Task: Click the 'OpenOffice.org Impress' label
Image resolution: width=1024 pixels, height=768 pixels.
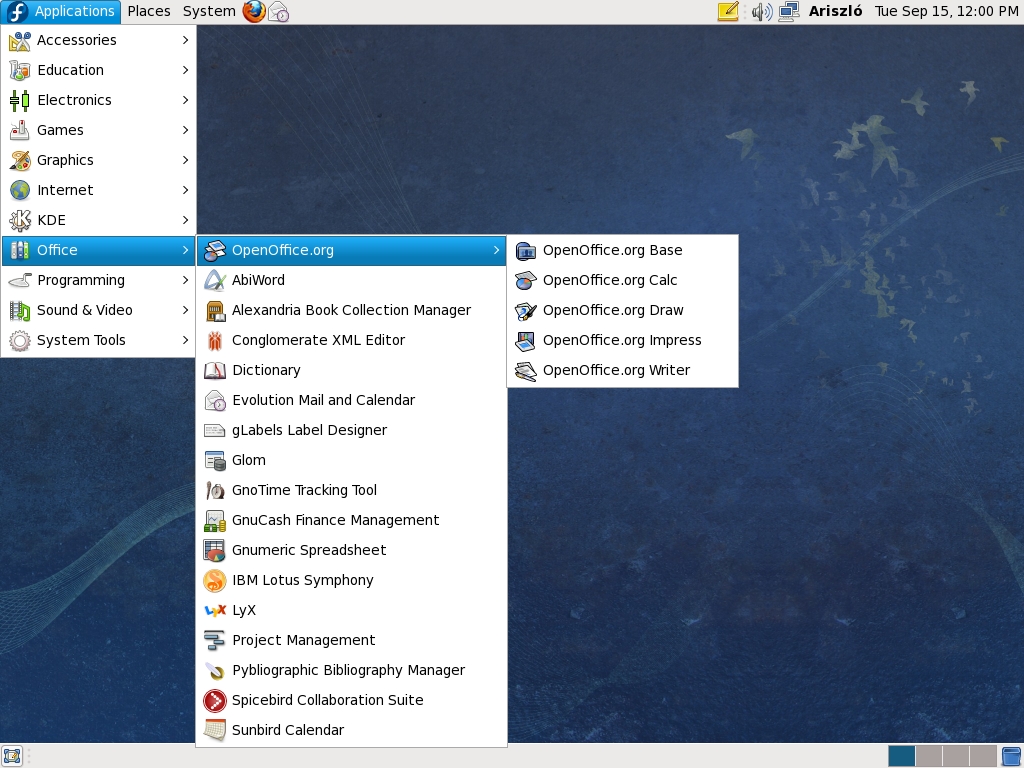Action: coord(622,340)
